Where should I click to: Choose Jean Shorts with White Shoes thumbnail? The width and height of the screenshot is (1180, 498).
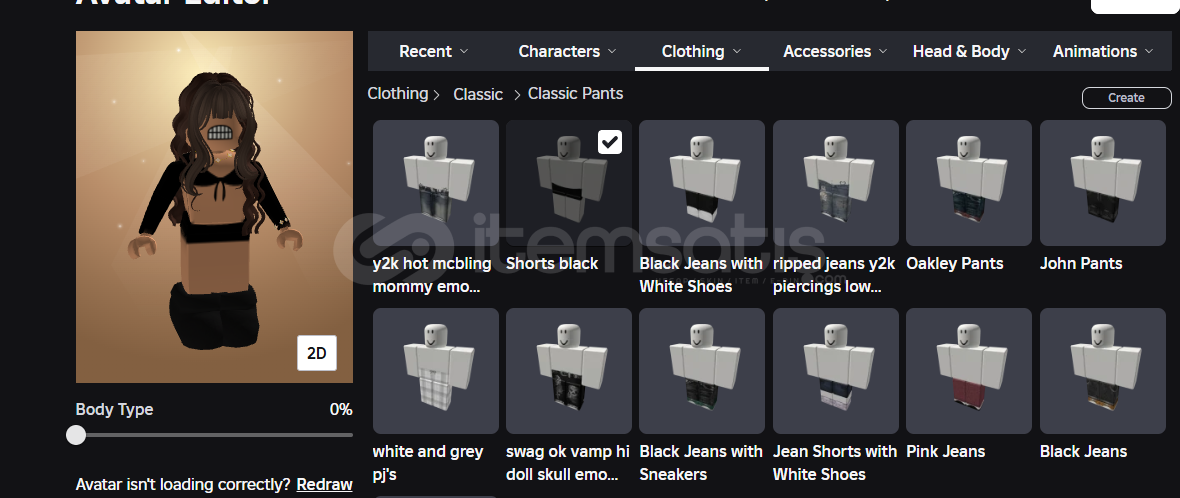(x=835, y=371)
